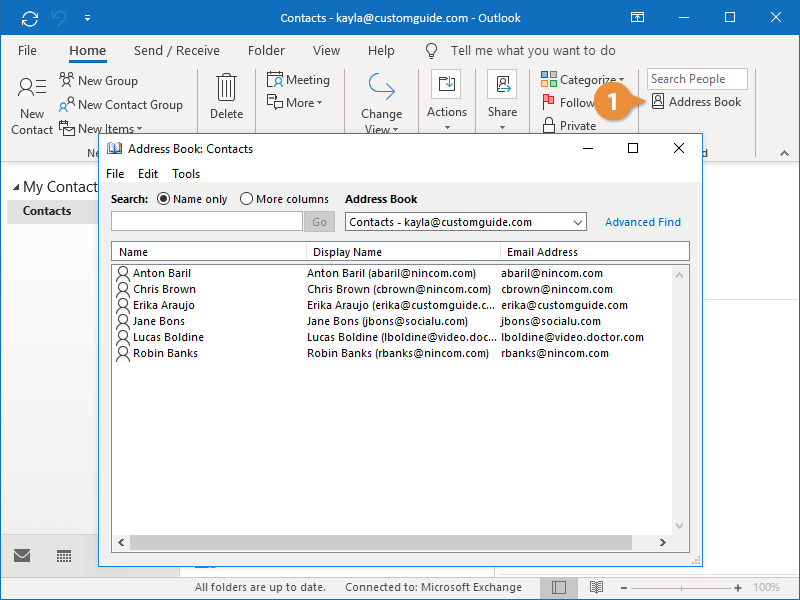Open the Change View dropdown
The height and width of the screenshot is (600, 800).
(381, 104)
